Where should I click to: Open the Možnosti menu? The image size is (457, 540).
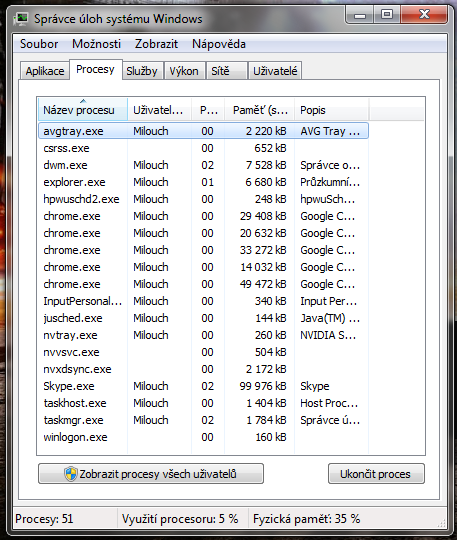96,44
